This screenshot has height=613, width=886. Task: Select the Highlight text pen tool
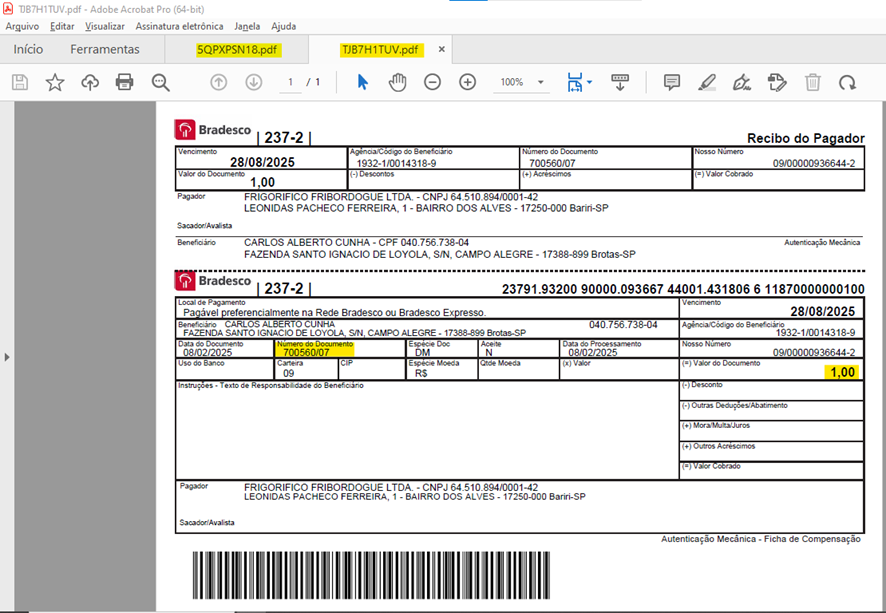pyautogui.click(x=707, y=82)
